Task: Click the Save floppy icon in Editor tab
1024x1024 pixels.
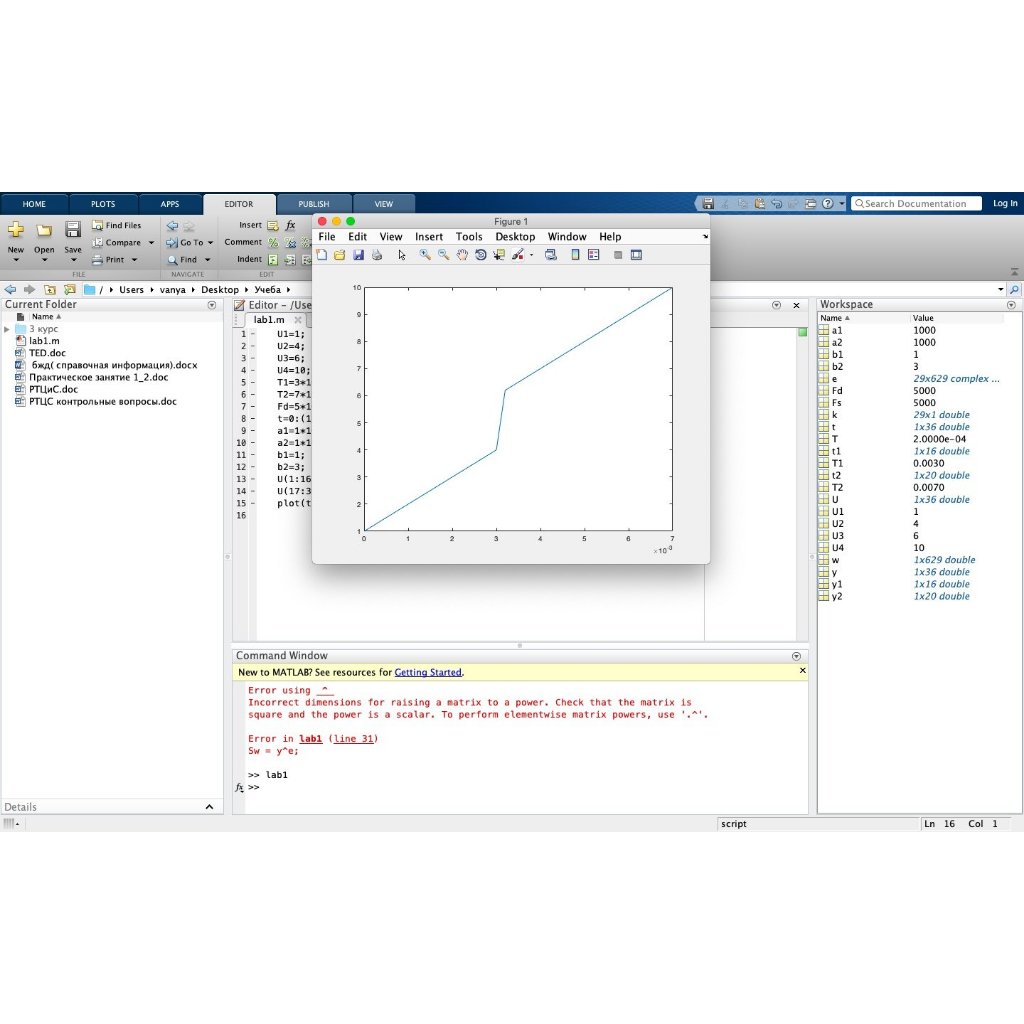Action: coord(72,229)
